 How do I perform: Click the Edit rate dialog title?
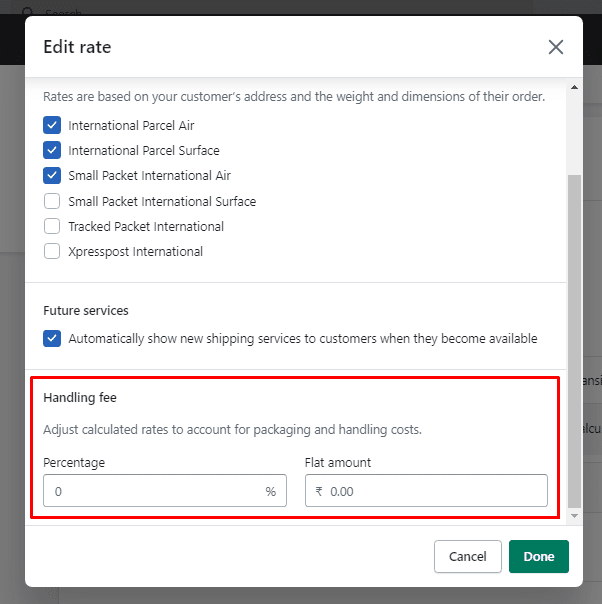[77, 47]
